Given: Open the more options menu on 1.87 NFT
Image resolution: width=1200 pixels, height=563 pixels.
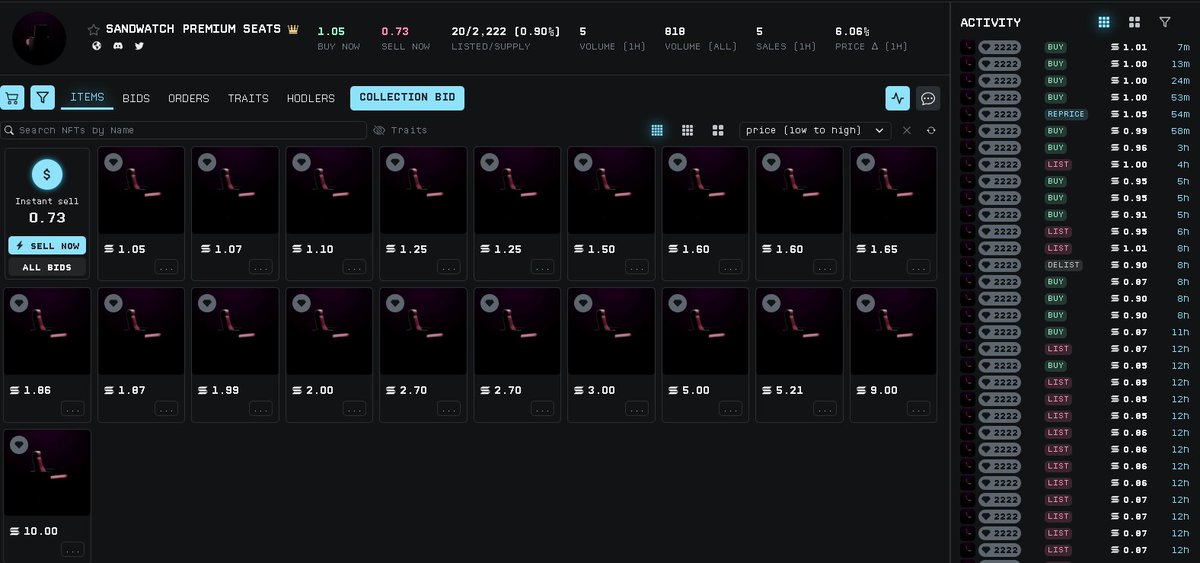Looking at the screenshot, I should pos(167,408).
